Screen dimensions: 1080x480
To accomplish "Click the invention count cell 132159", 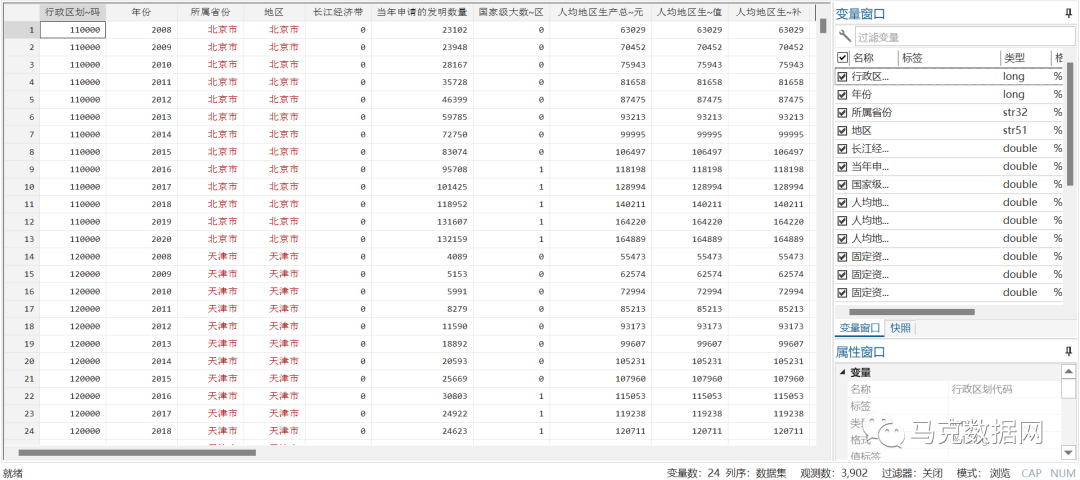I will tap(422, 239).
